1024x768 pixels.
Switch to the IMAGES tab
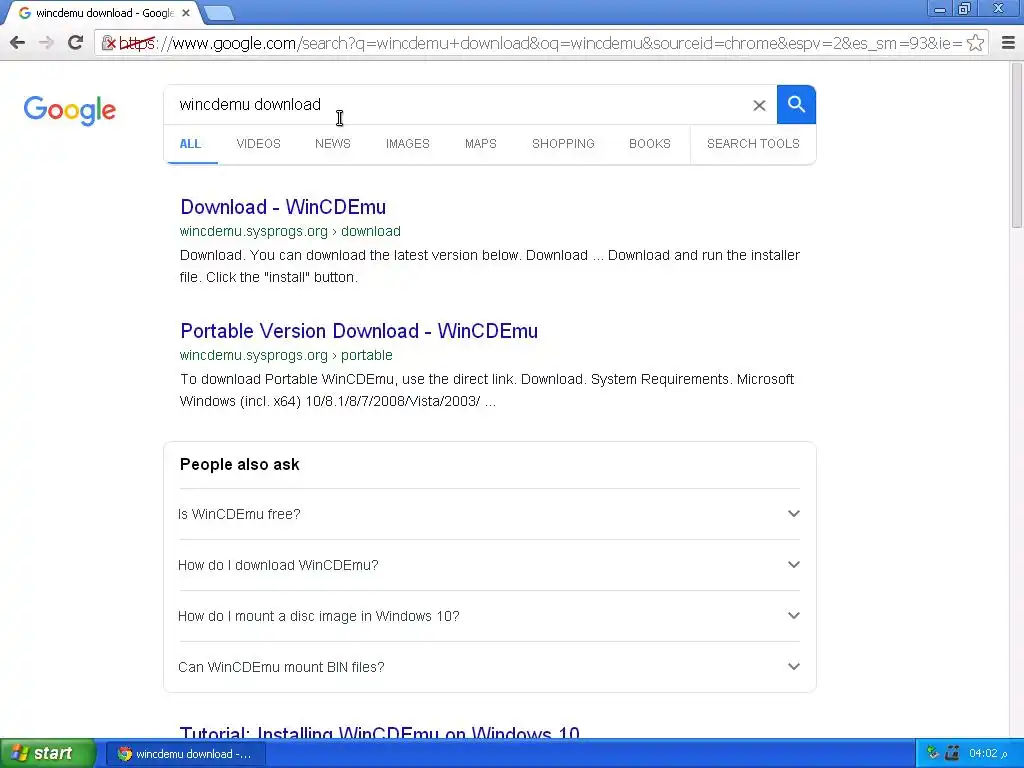point(408,144)
